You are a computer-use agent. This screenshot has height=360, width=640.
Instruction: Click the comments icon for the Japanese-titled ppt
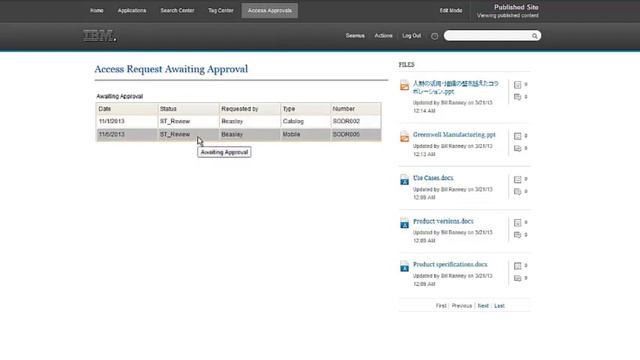(517, 97)
